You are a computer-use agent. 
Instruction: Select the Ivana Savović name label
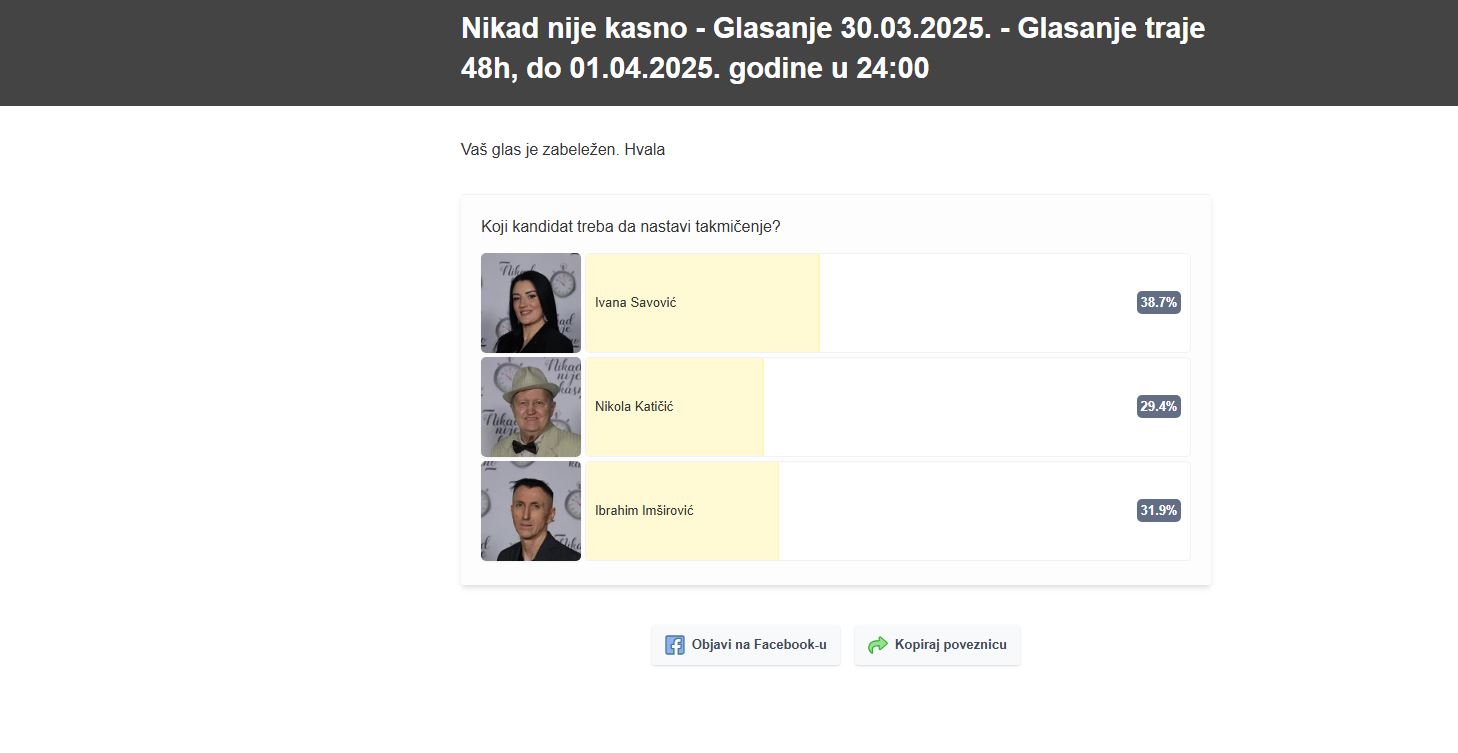pyautogui.click(x=635, y=302)
